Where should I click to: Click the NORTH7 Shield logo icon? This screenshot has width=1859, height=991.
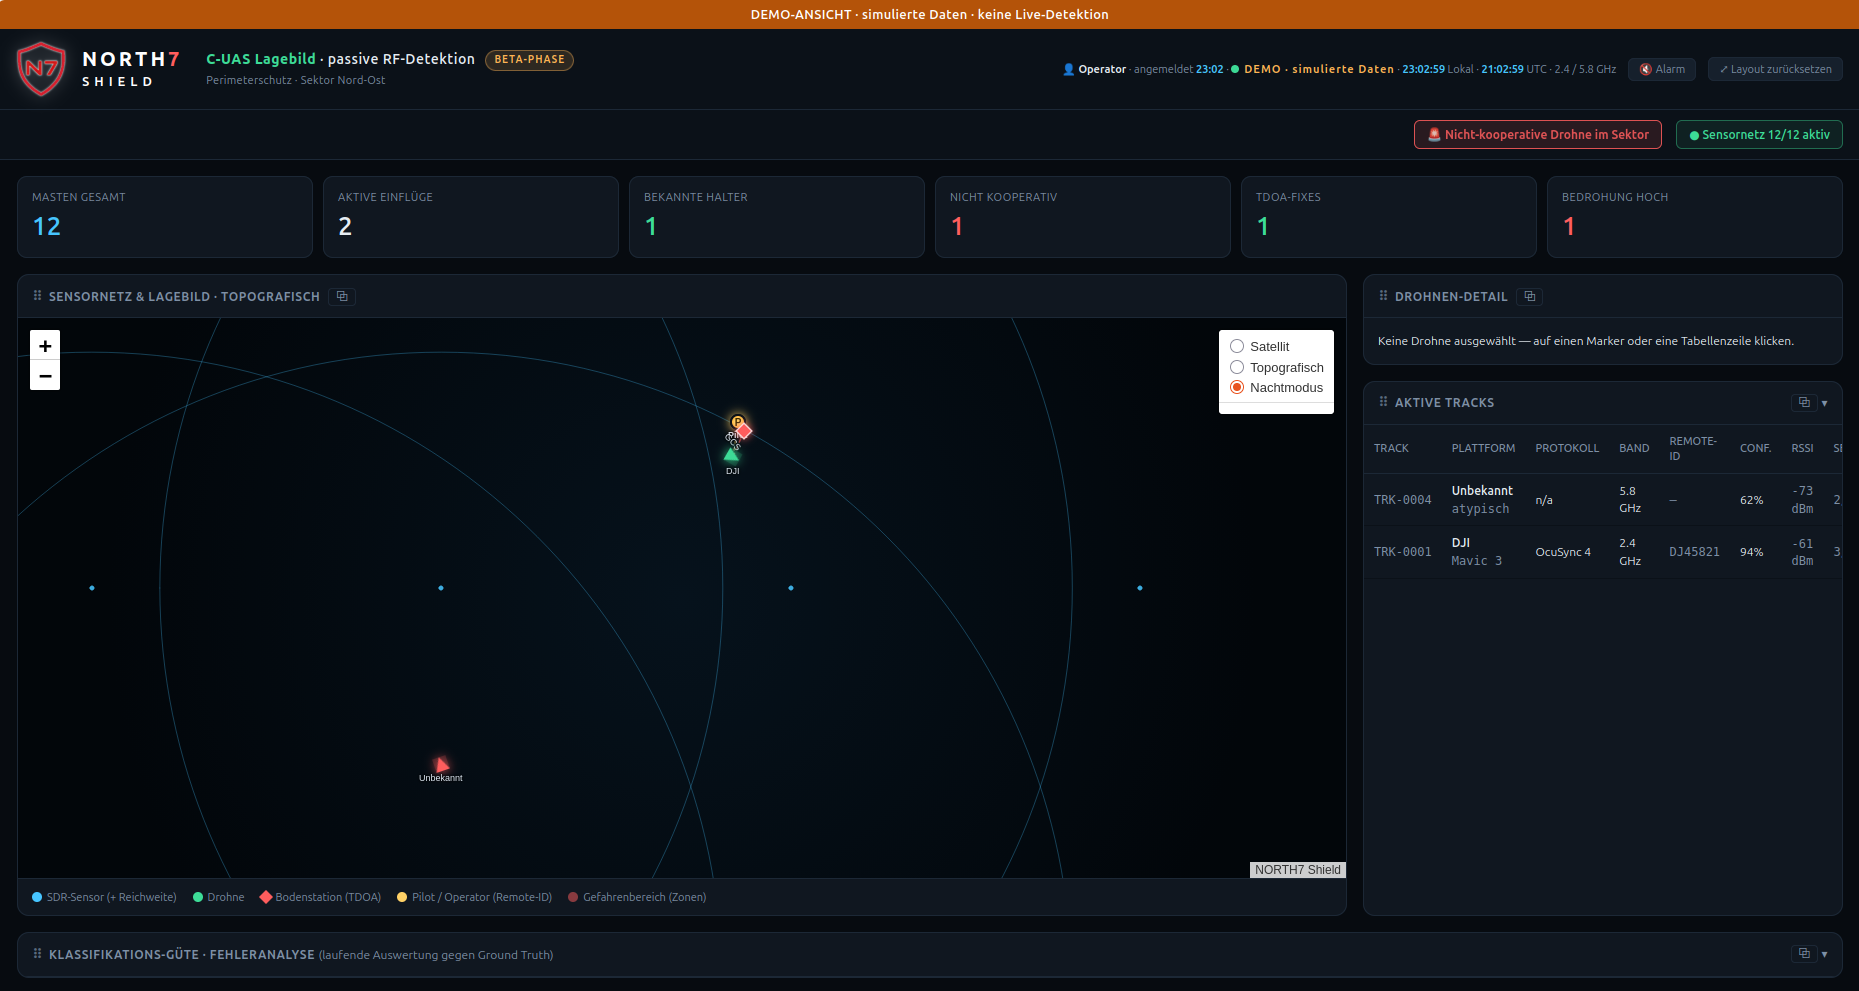(41, 69)
